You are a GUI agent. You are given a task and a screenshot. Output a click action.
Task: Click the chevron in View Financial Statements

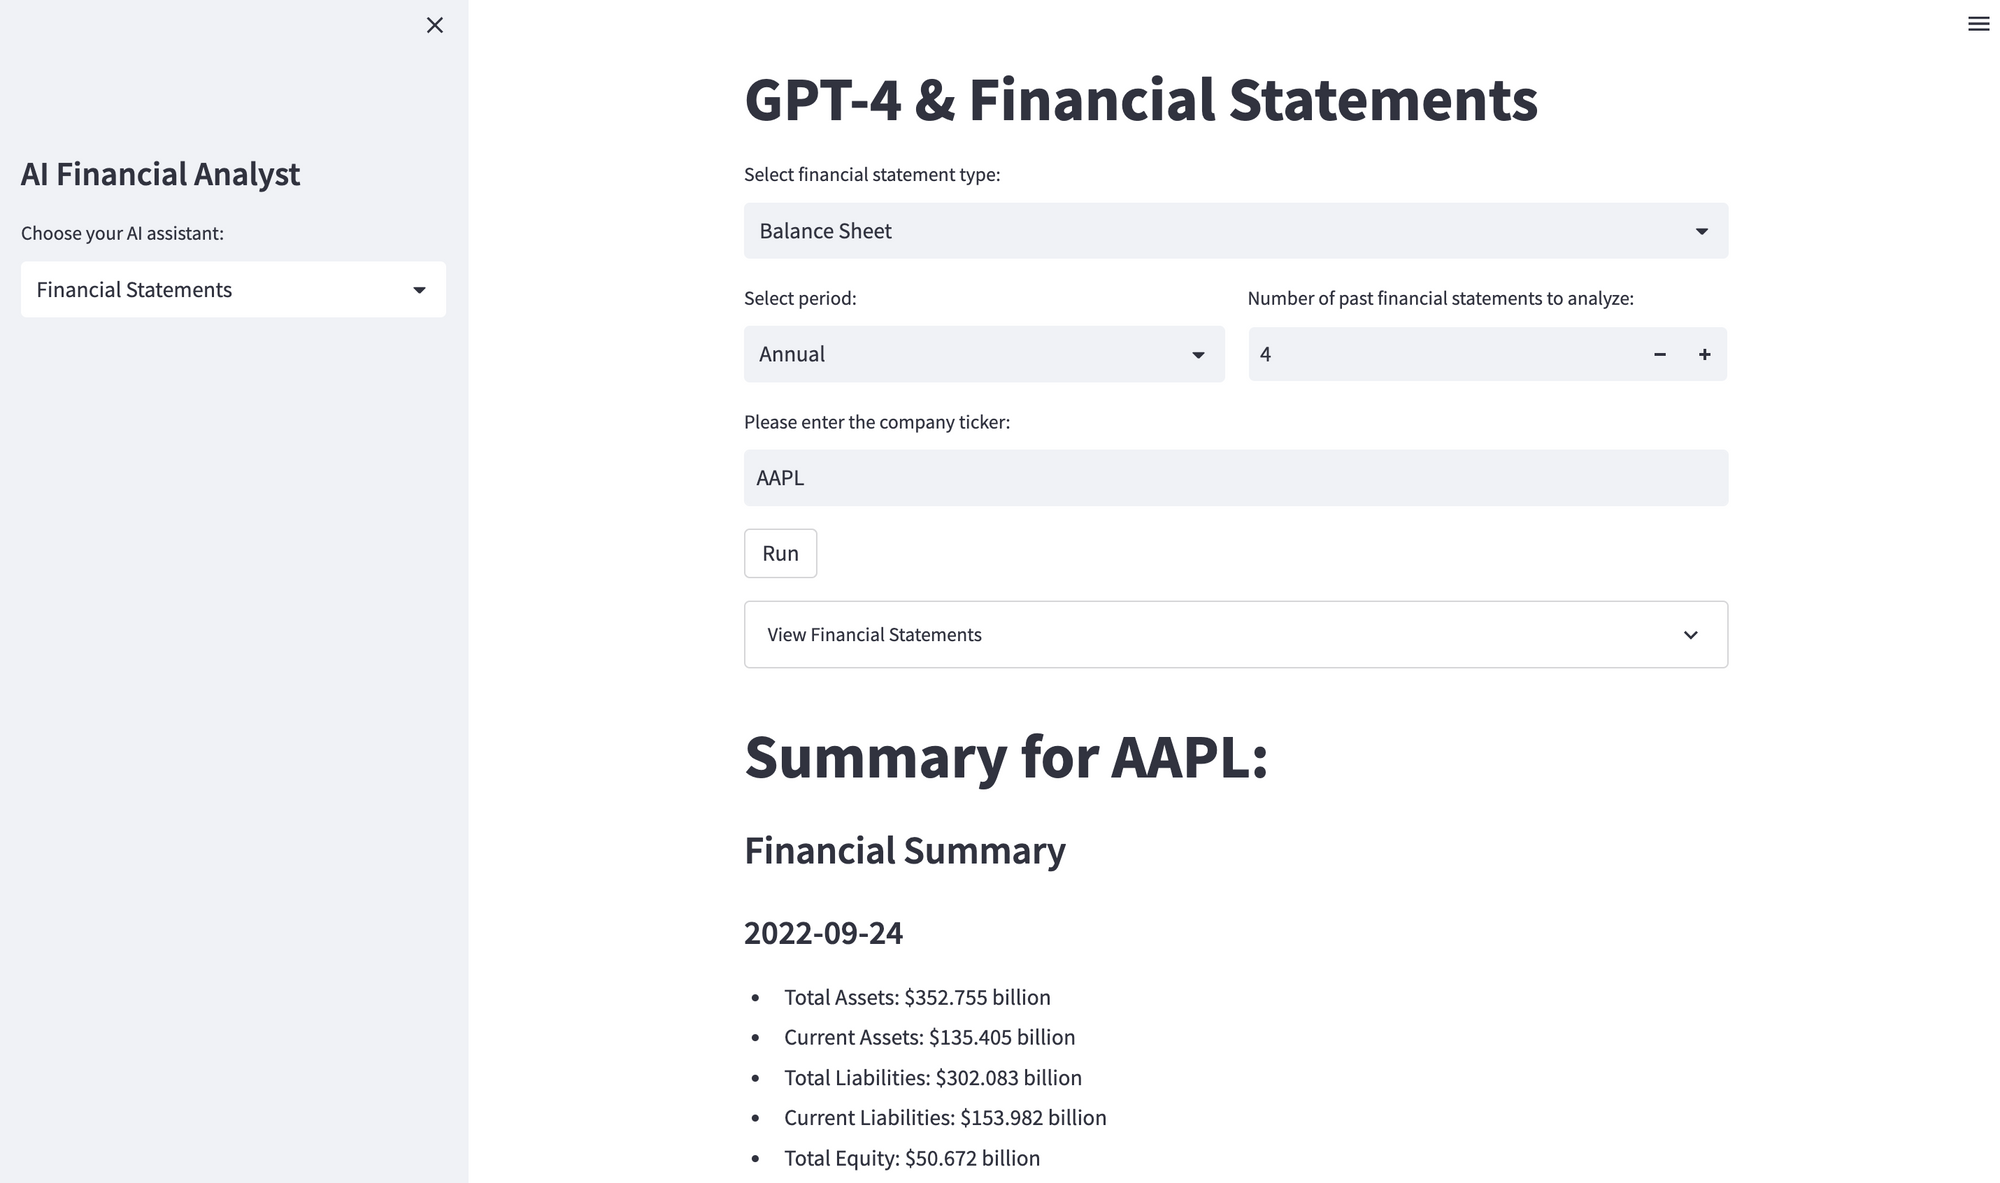tap(1690, 635)
